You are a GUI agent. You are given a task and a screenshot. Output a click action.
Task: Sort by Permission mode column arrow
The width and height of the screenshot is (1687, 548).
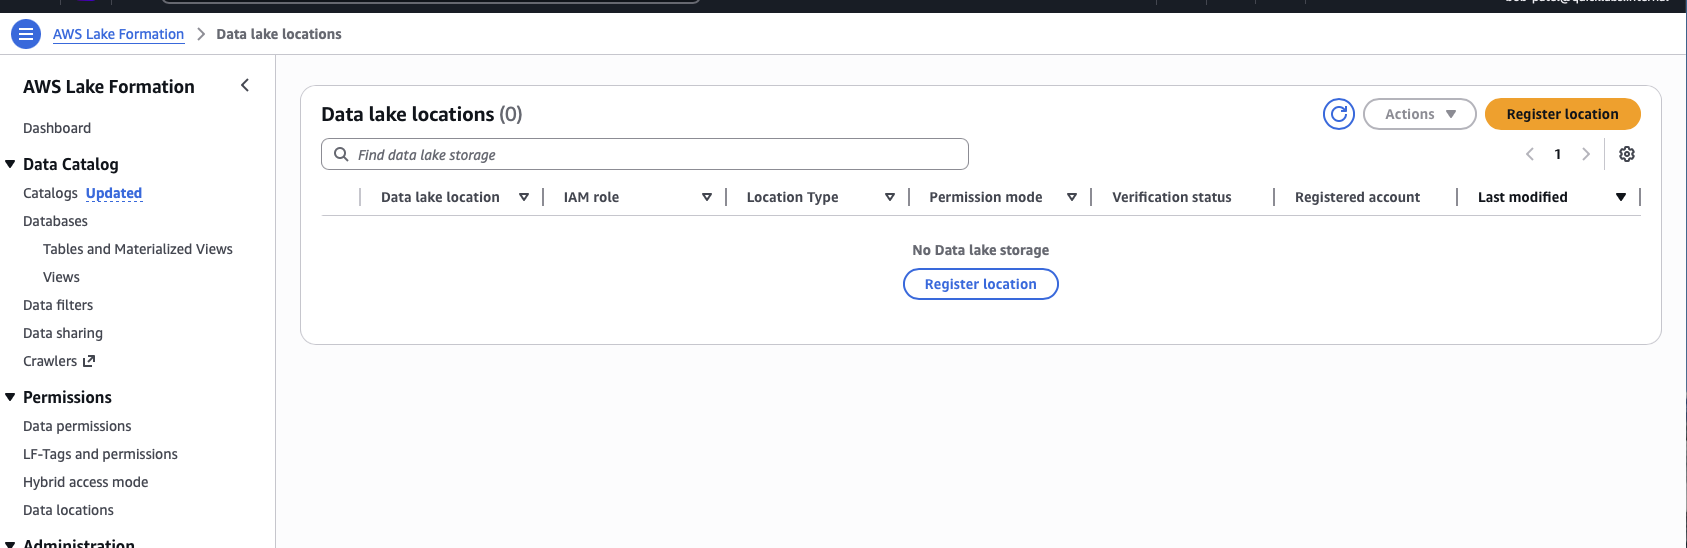pos(1072,197)
